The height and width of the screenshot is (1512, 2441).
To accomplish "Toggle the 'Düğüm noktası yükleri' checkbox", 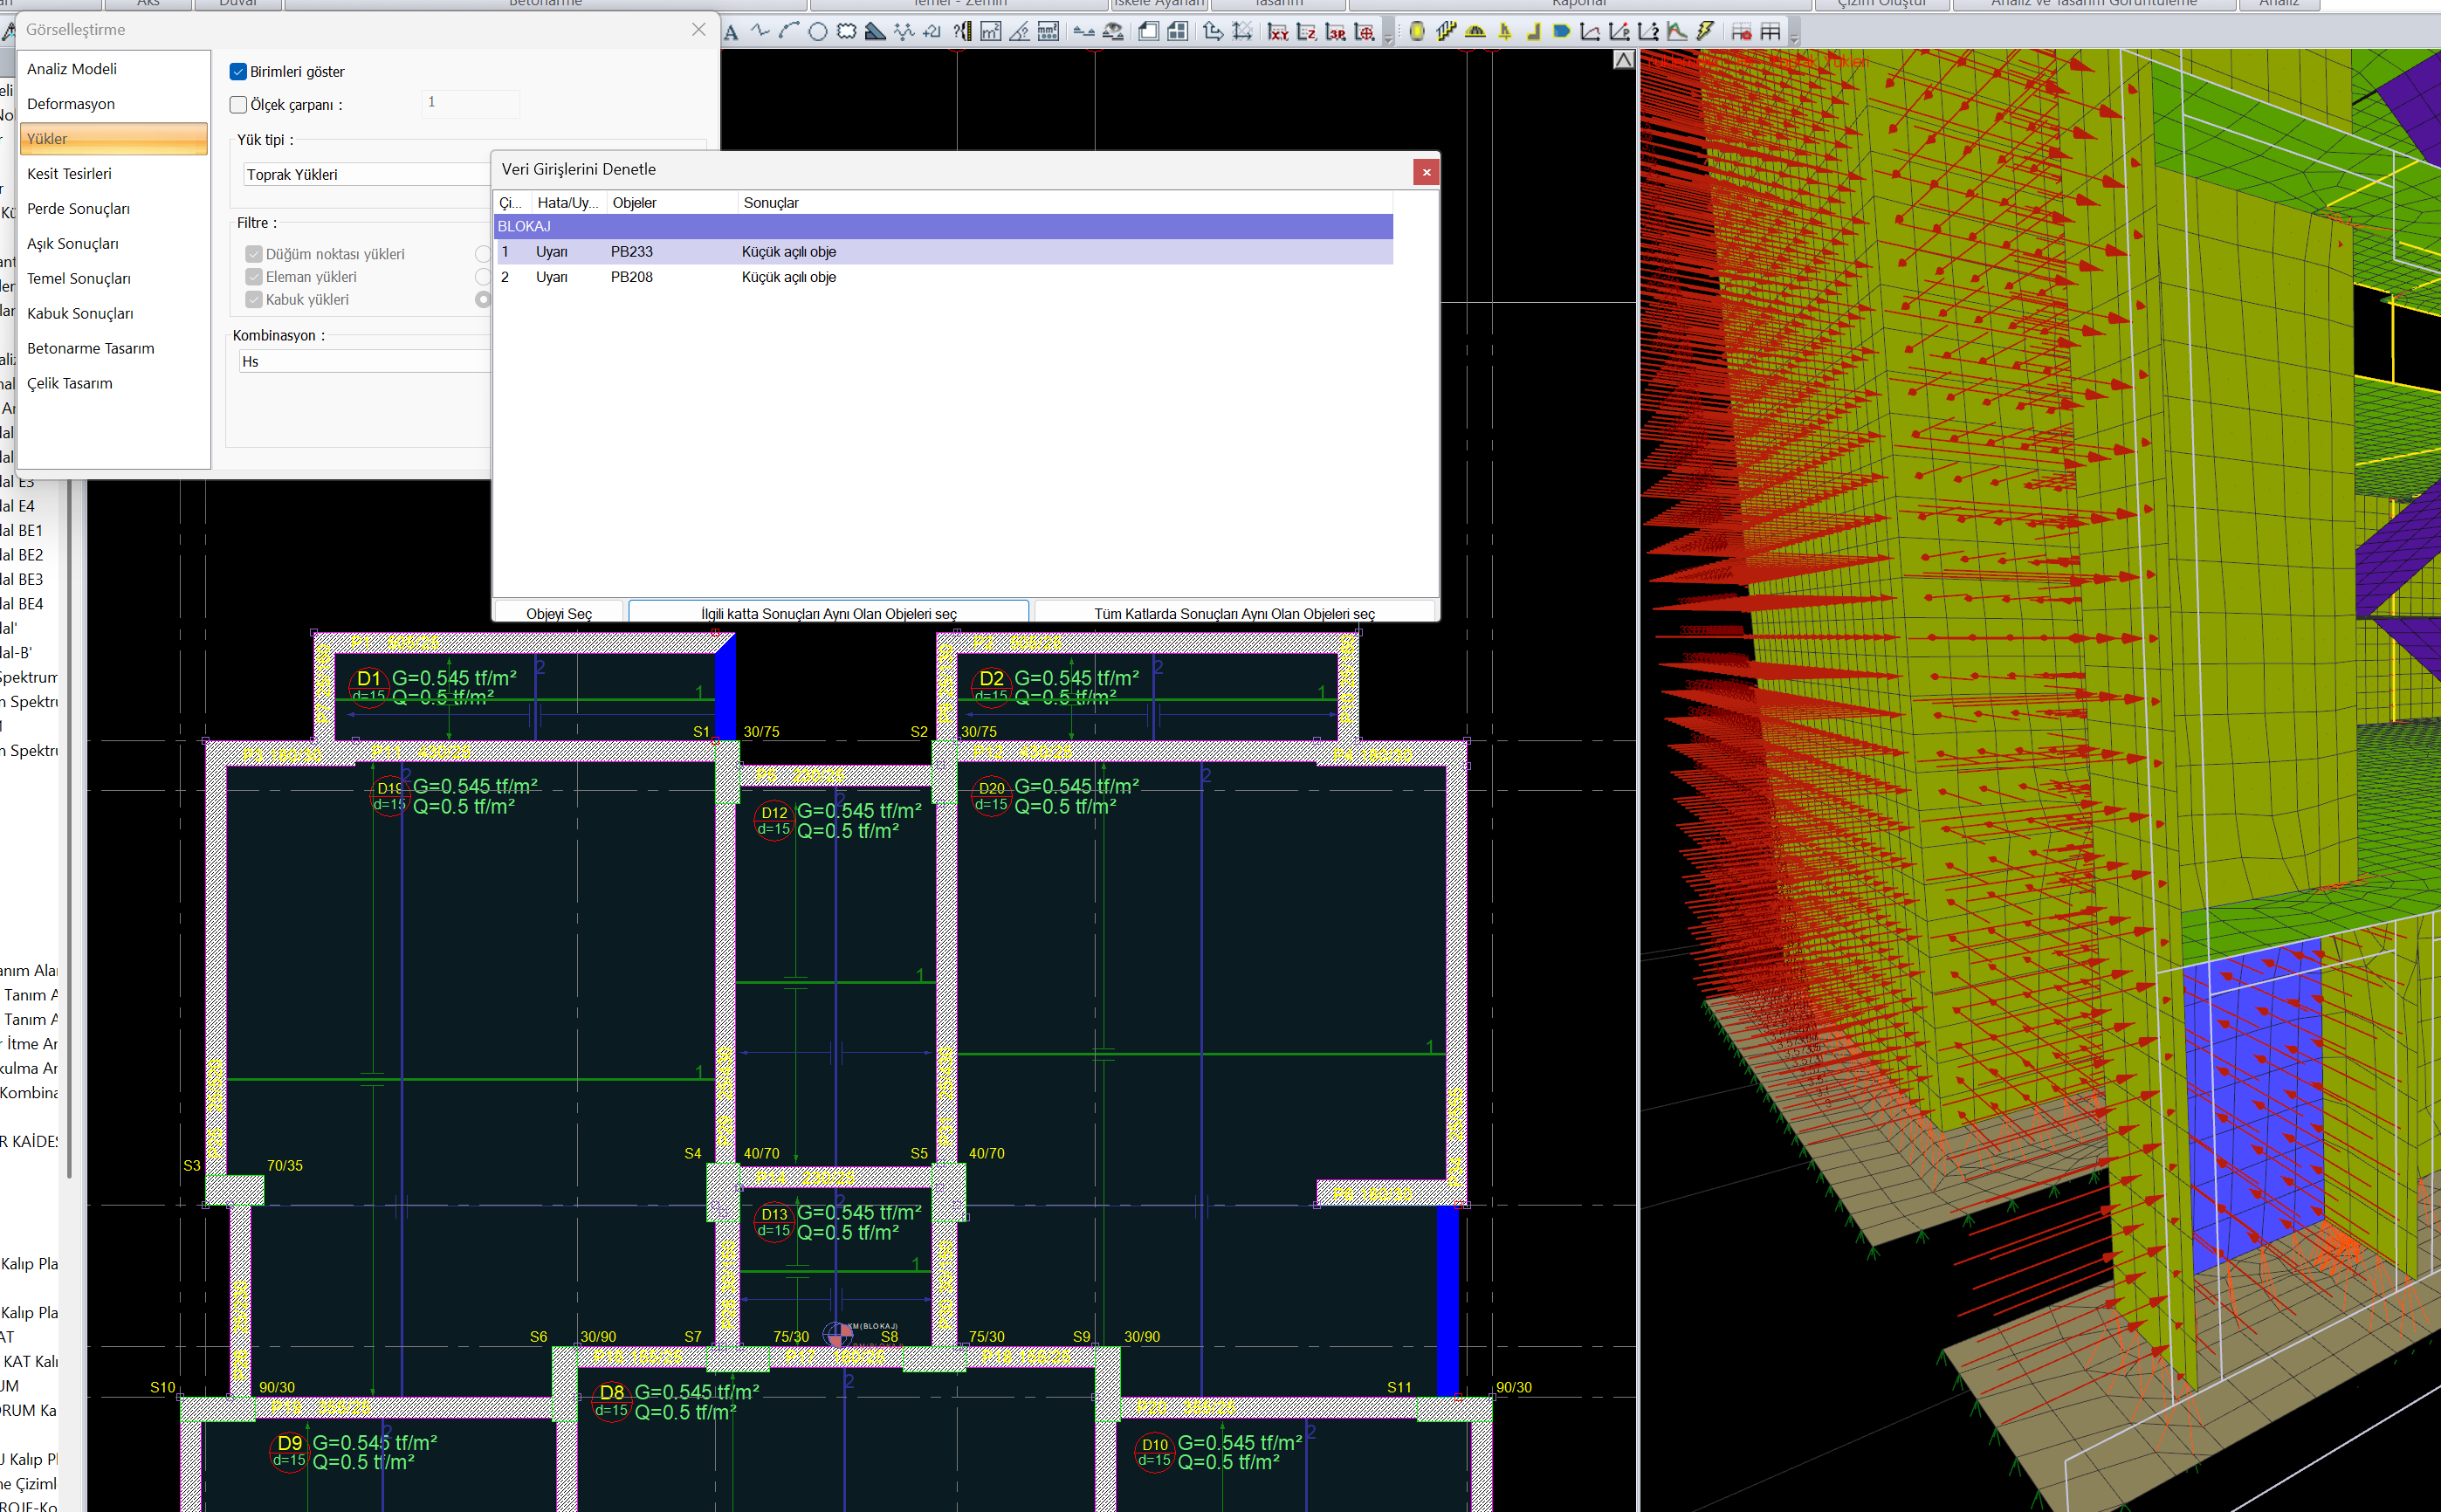I will pos(254,254).
